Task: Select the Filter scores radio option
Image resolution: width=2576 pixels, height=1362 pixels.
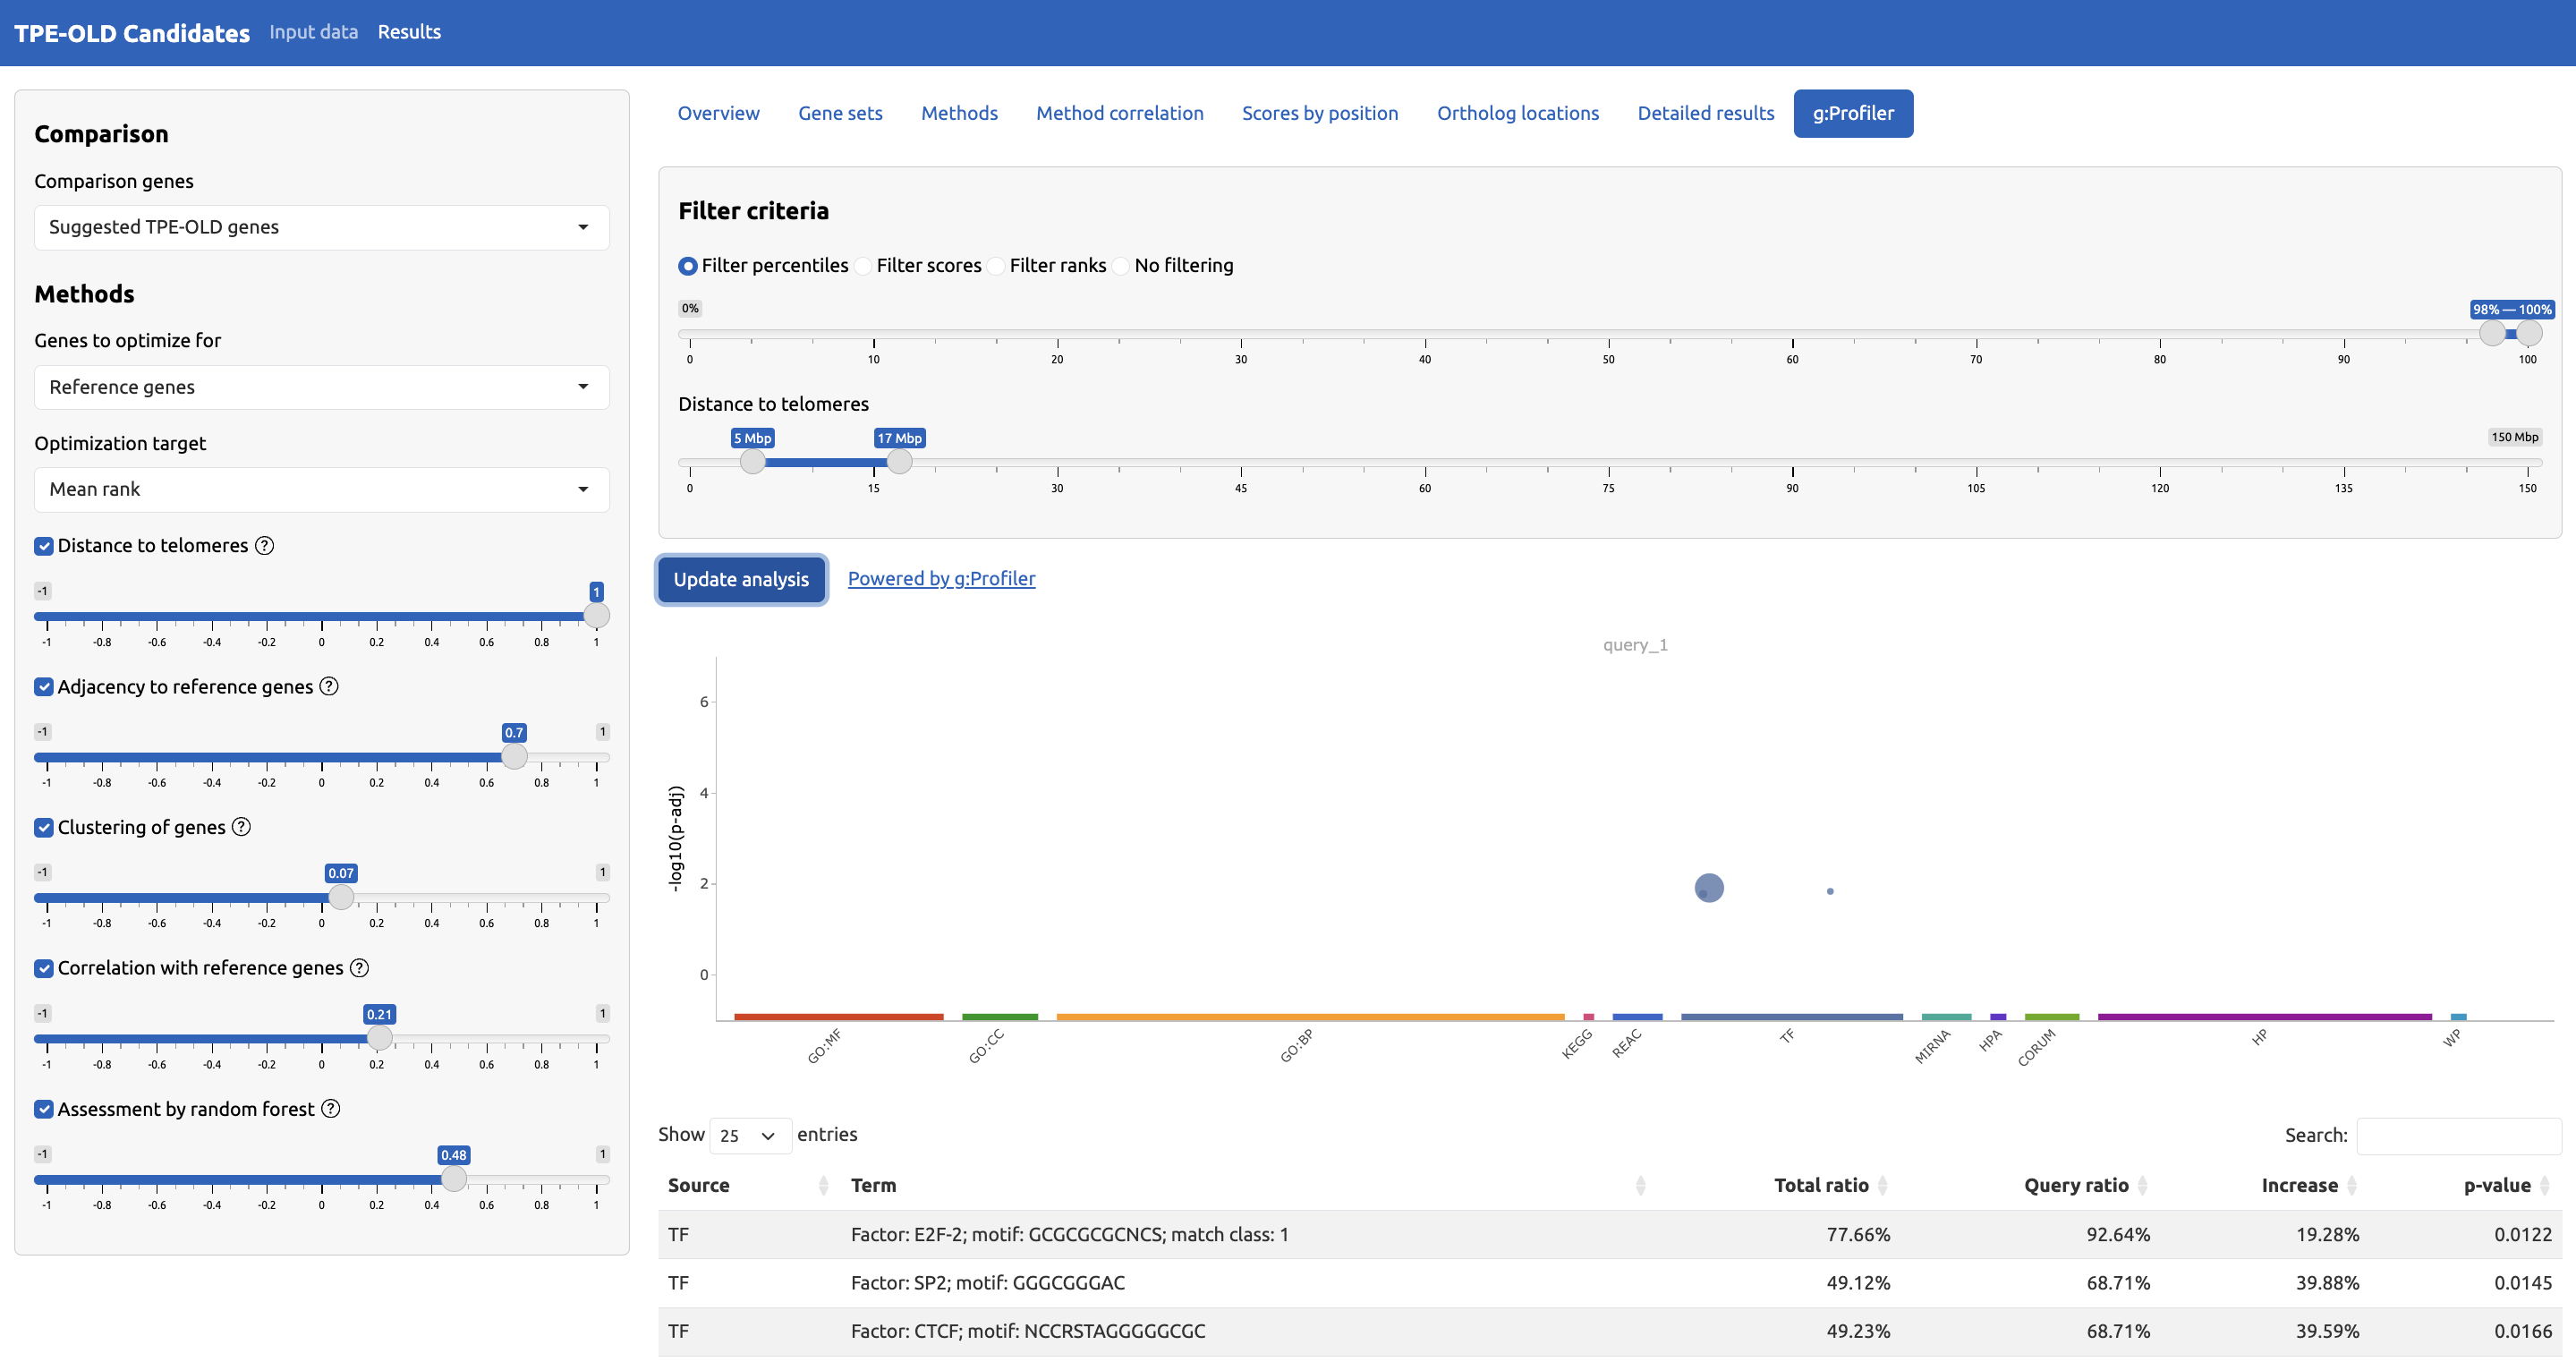Action: (x=863, y=266)
